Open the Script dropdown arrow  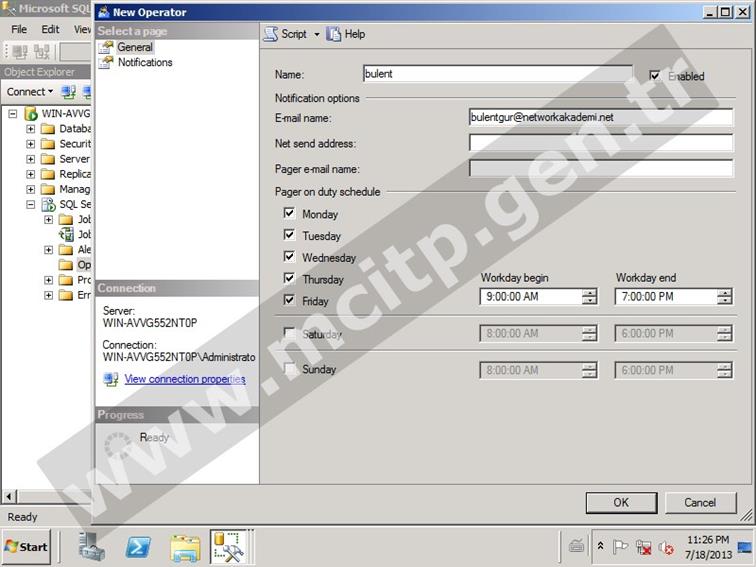(317, 34)
